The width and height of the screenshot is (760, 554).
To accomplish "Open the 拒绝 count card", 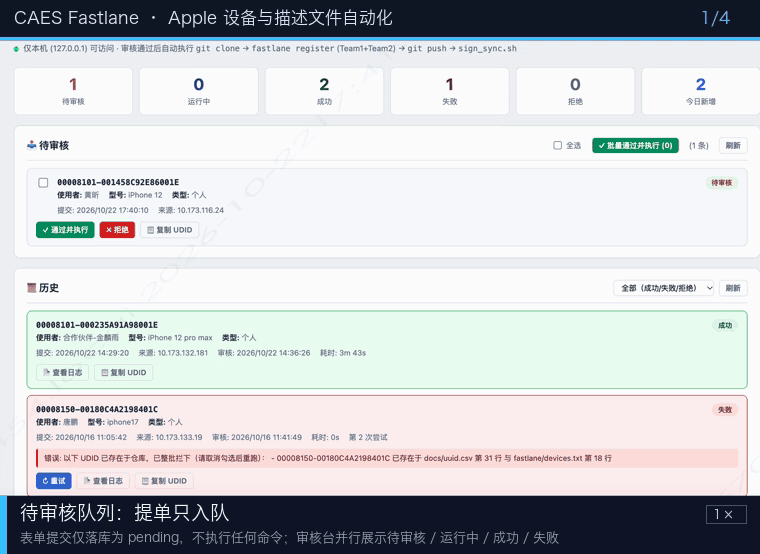I will (575, 91).
